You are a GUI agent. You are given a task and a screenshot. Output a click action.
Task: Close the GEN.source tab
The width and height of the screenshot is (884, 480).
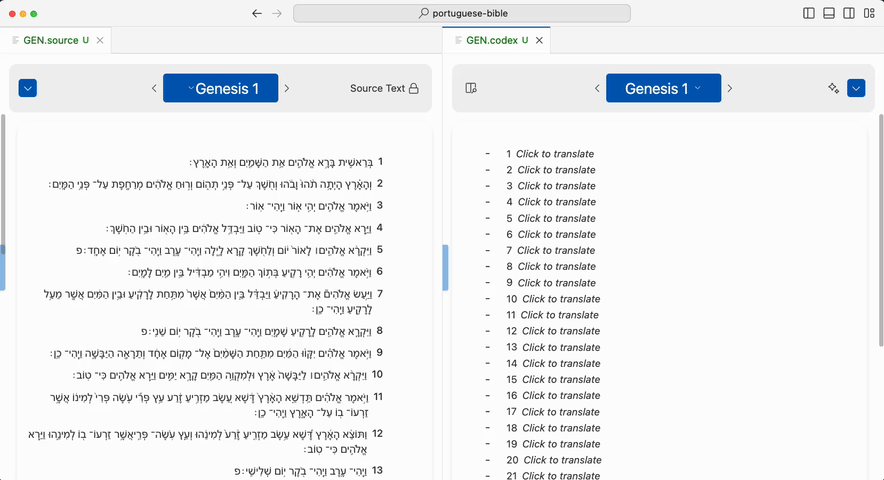100,40
